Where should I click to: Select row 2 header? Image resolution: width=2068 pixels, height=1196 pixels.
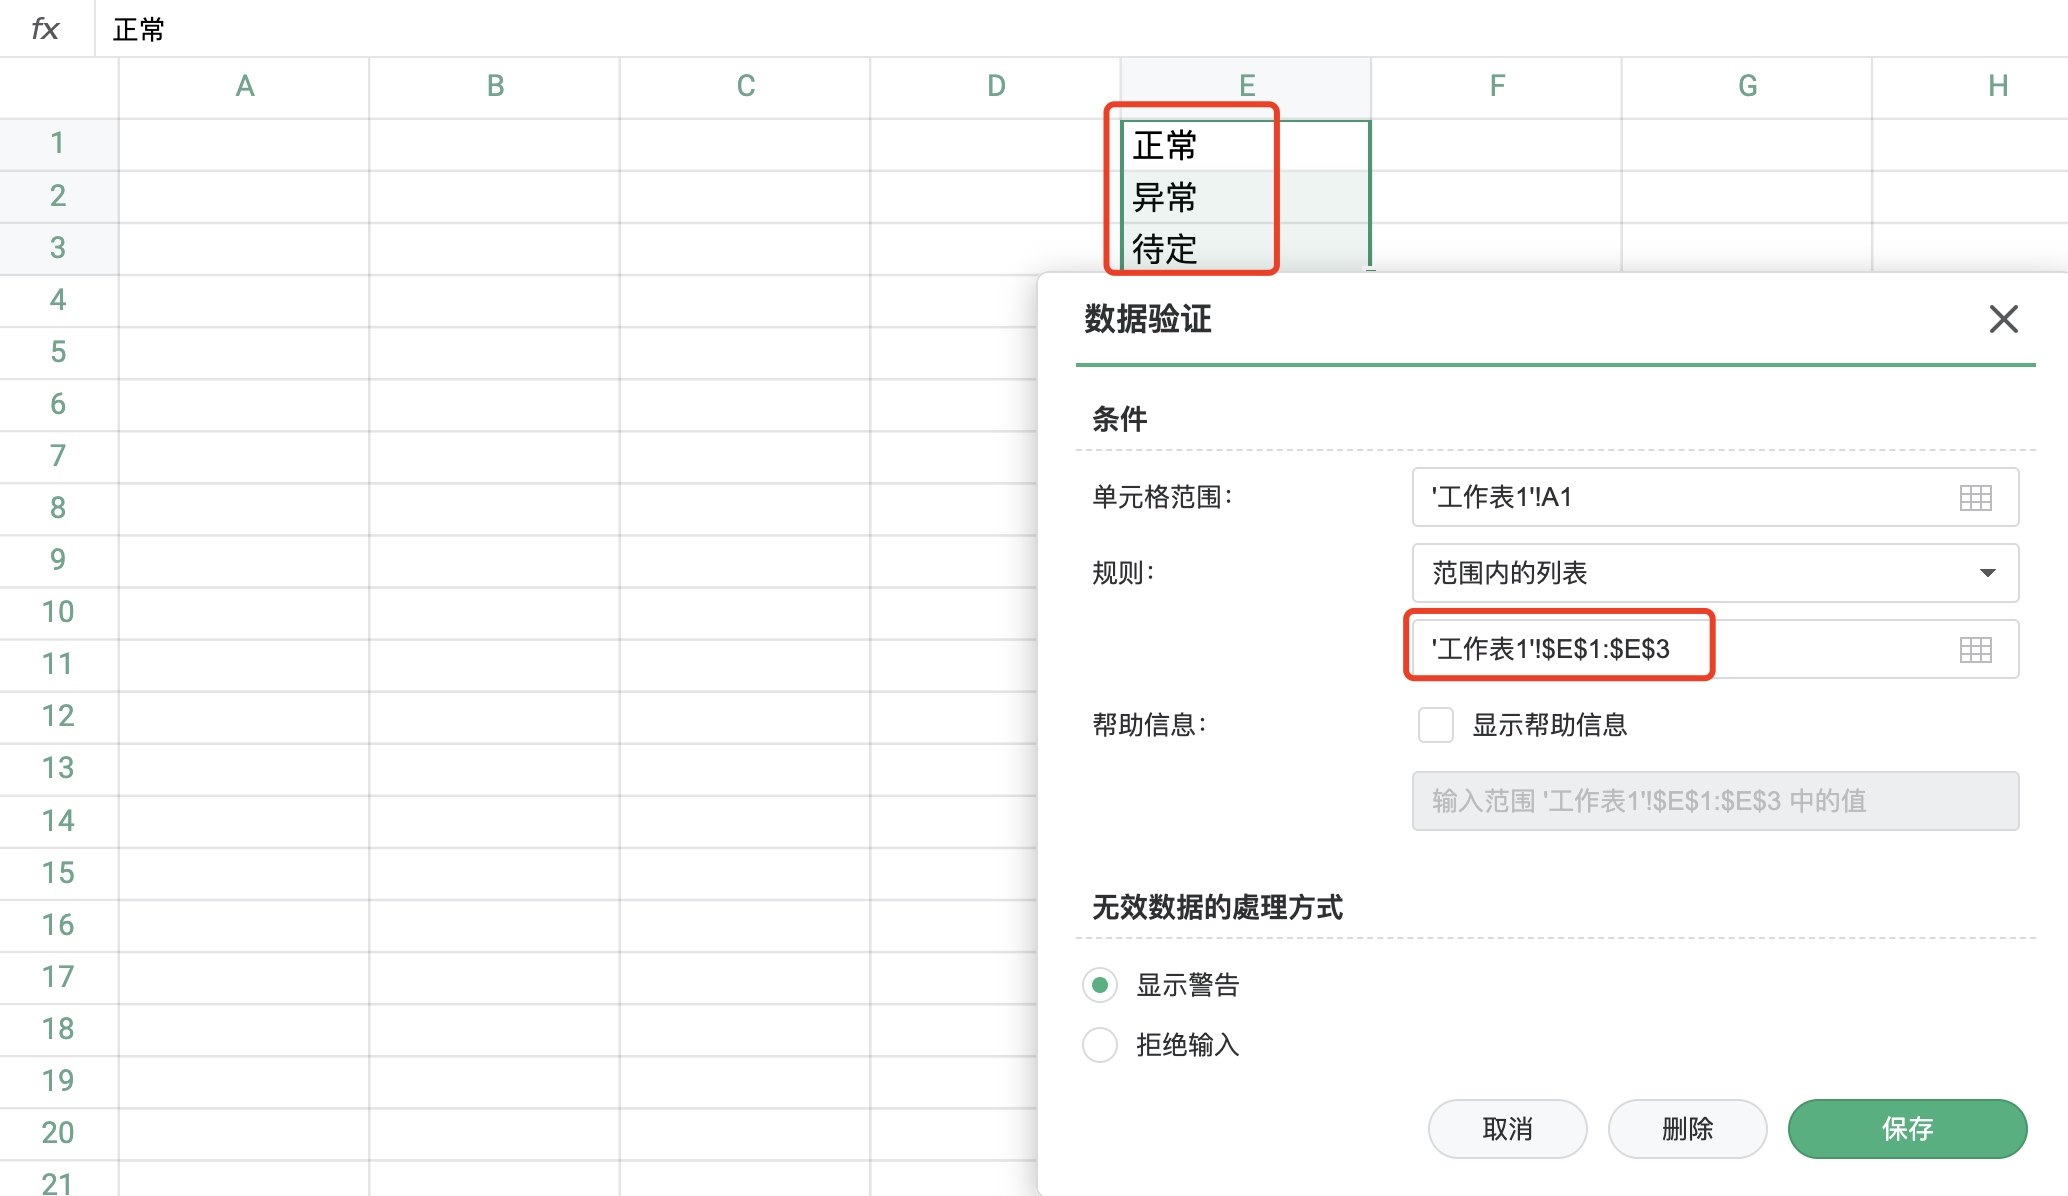point(58,196)
